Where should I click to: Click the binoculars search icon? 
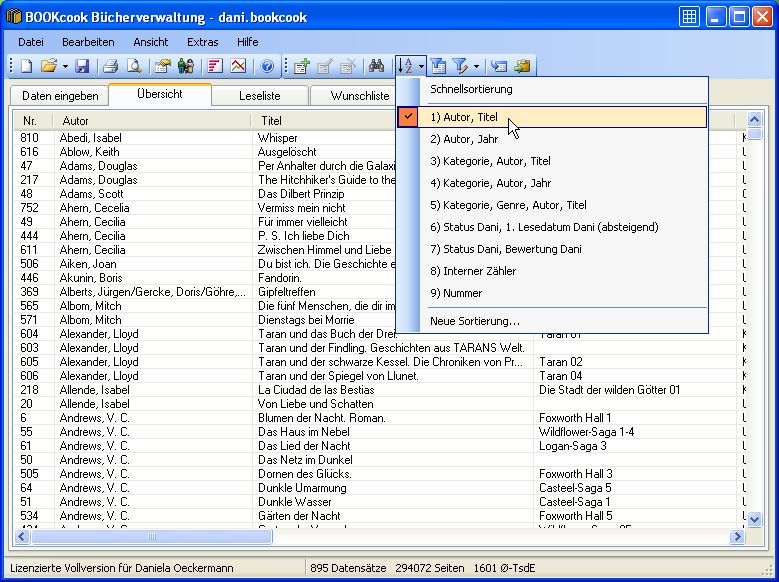point(377,66)
